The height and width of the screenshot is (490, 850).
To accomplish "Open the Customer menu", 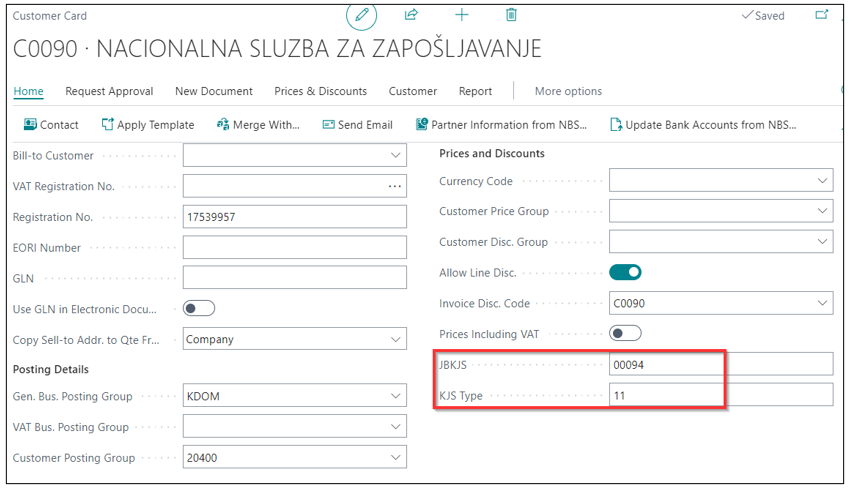I will pos(413,91).
